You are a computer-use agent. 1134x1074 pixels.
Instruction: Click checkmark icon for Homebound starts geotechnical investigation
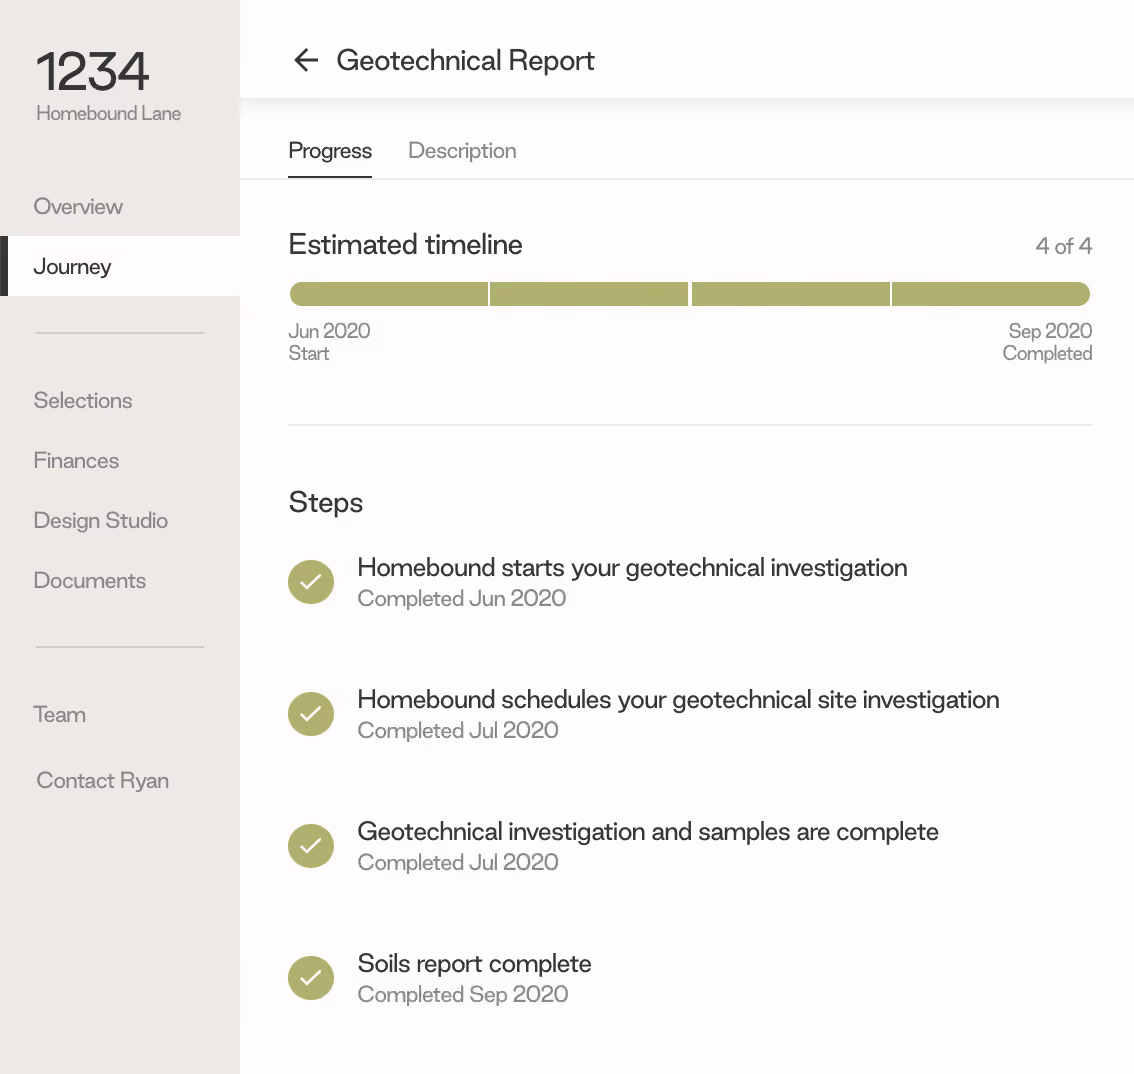(x=311, y=582)
